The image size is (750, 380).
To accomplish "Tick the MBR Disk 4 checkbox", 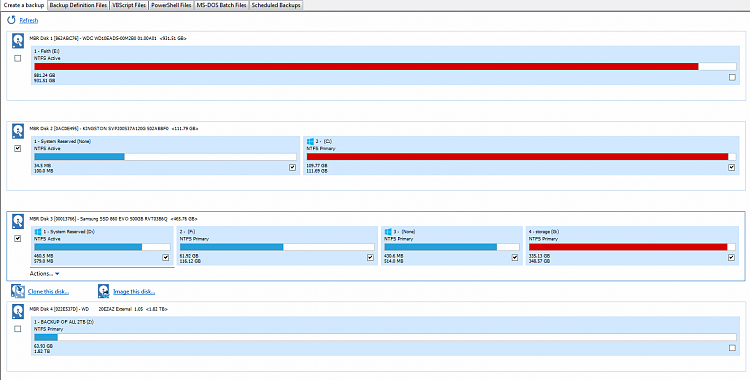I will click(x=18, y=329).
